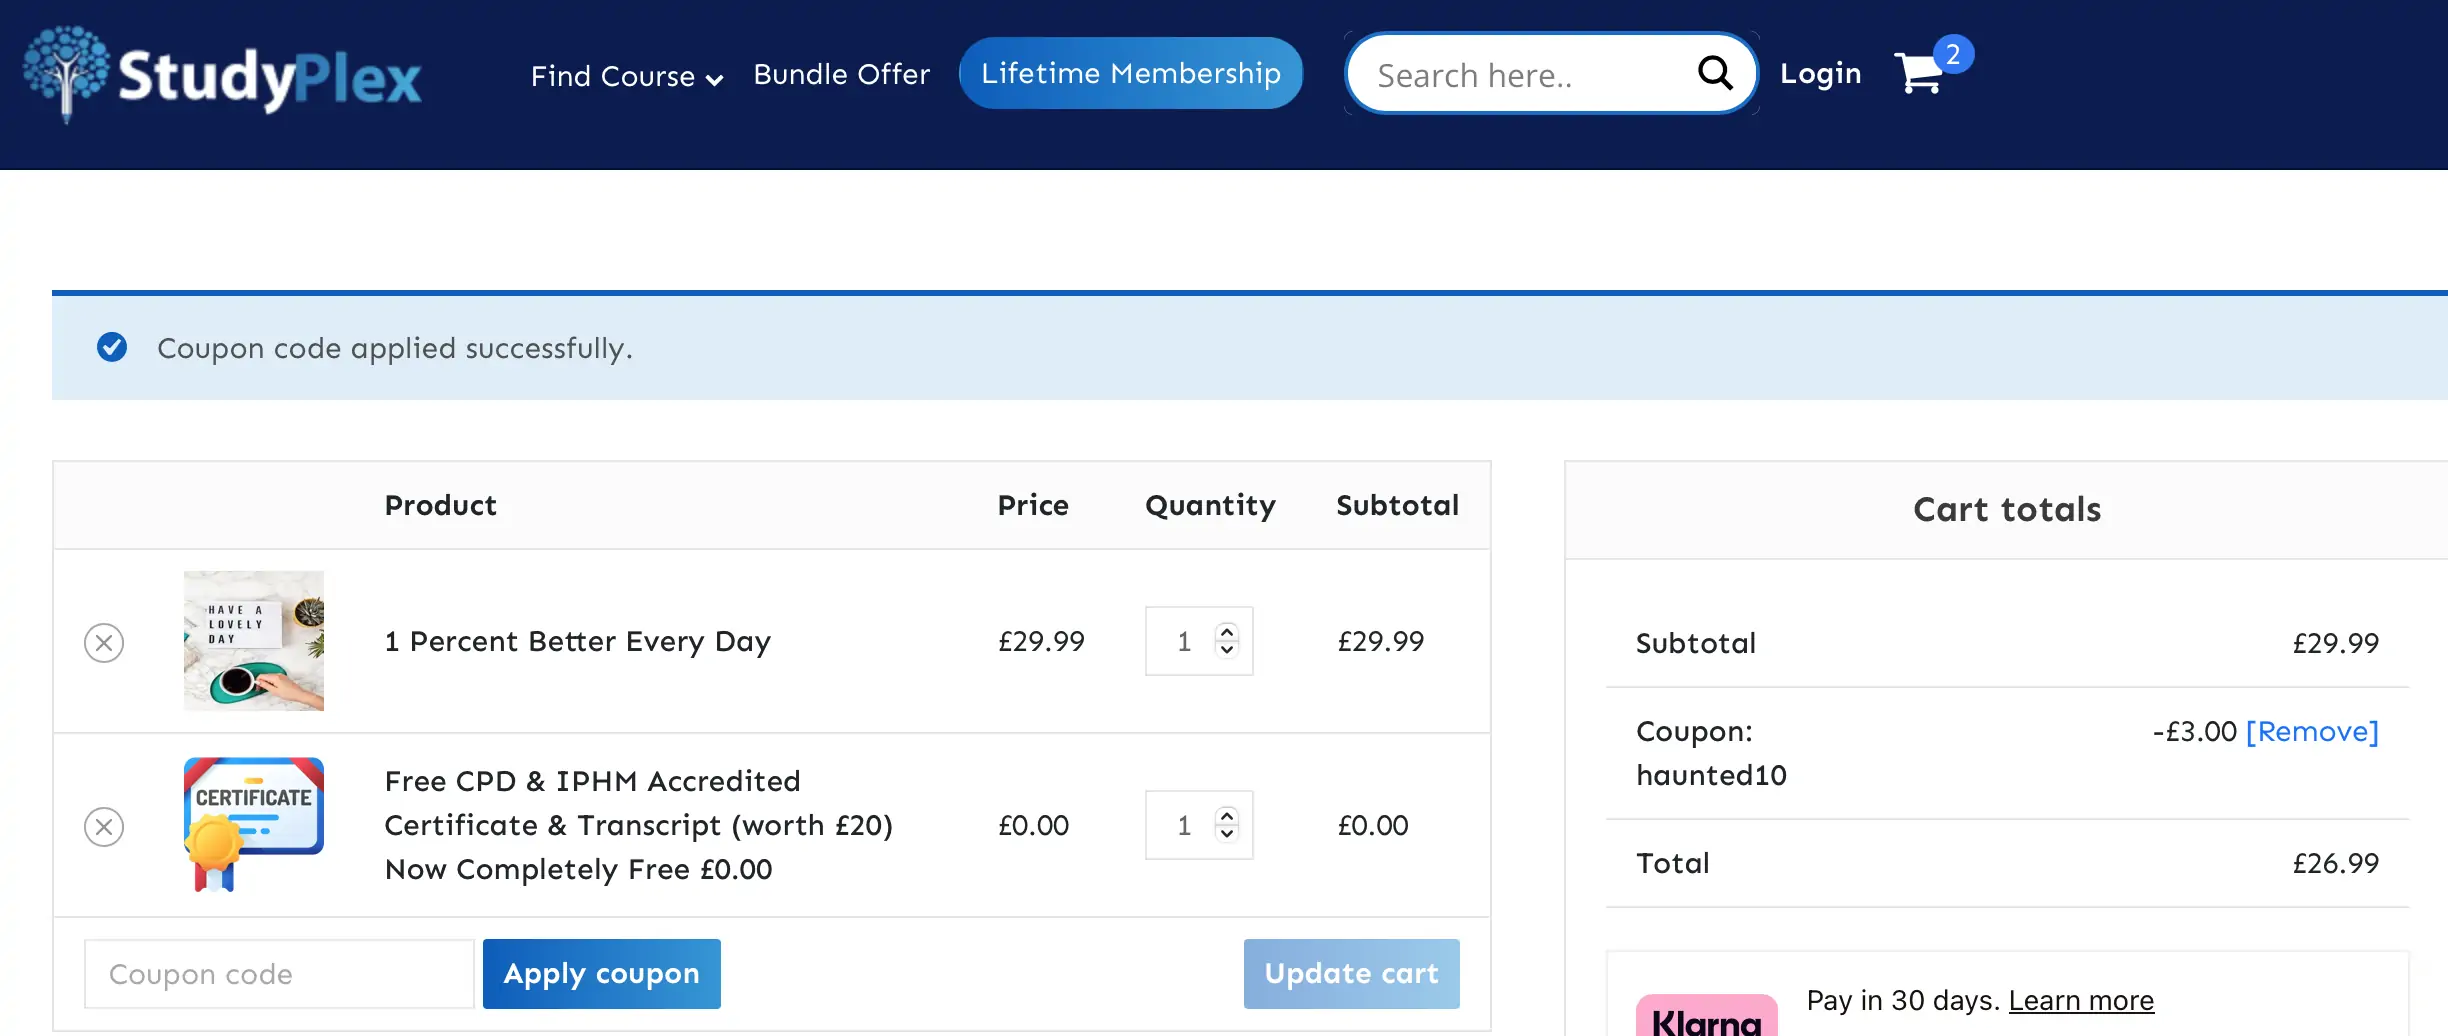This screenshot has width=2448, height=1036.
Task: Open the 1 Percent Better course thumbnail
Action: tap(254, 641)
